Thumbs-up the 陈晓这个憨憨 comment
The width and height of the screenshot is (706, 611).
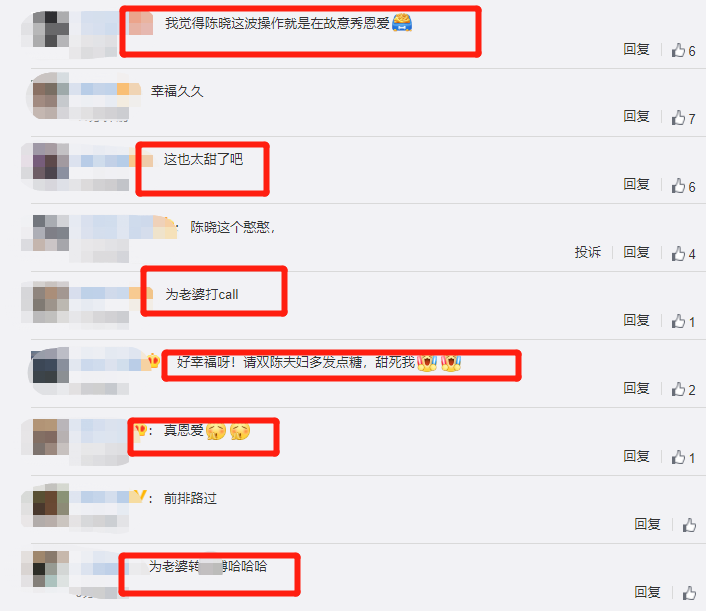tap(679, 253)
